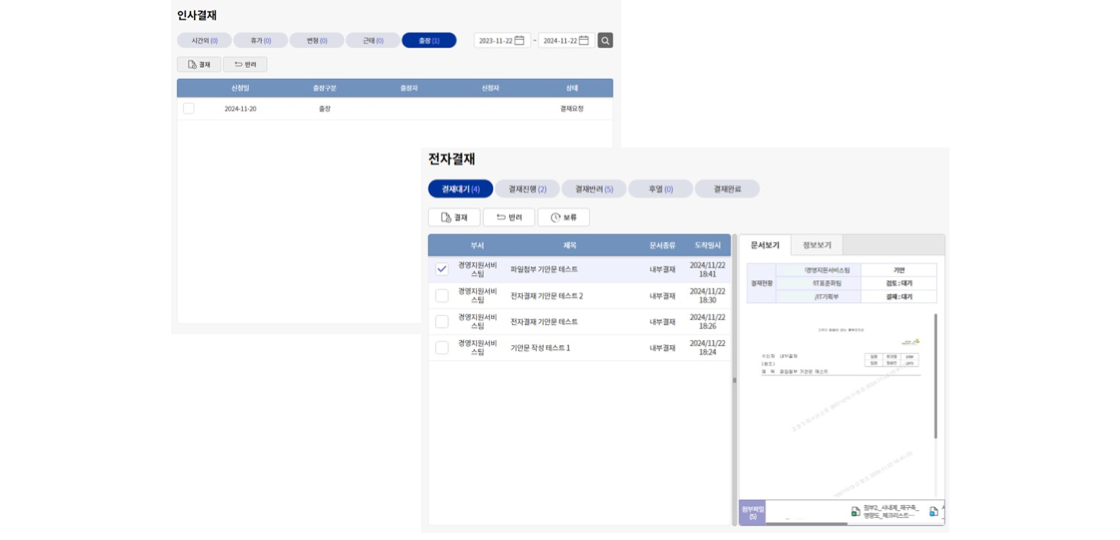Check the 2024-11-20 출장 row checkbox
This screenshot has height=540, width=1120.
tap(189, 109)
